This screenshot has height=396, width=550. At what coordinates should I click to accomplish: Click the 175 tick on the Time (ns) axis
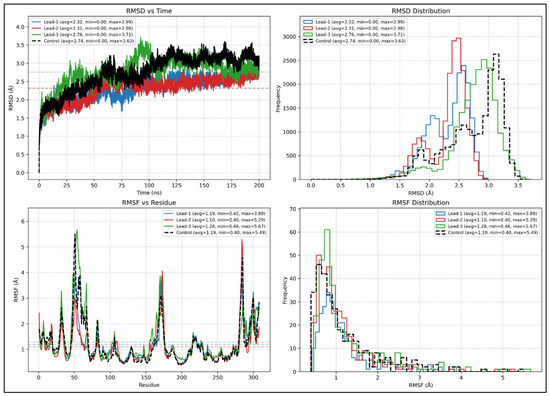(x=231, y=185)
